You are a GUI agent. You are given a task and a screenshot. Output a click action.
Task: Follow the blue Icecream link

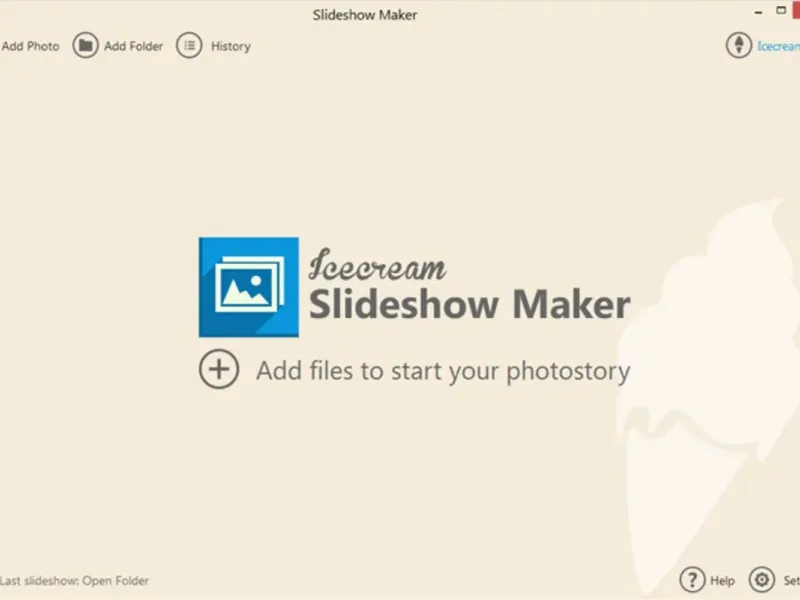pyautogui.click(x=779, y=46)
